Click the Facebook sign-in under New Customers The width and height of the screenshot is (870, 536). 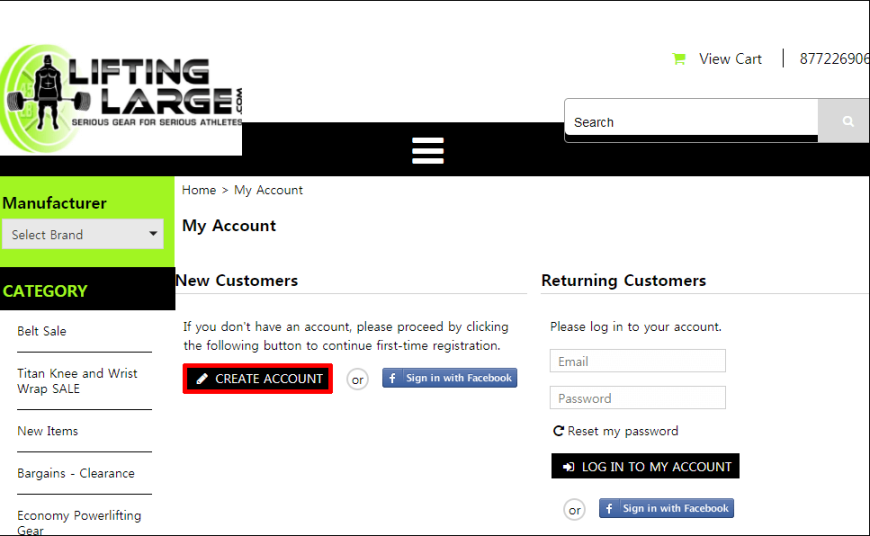449,378
